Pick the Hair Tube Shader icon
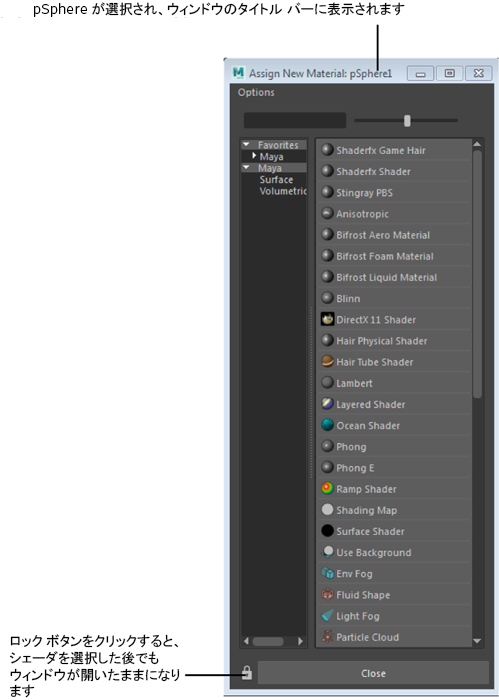This screenshot has height=700, width=499. [x=328, y=362]
